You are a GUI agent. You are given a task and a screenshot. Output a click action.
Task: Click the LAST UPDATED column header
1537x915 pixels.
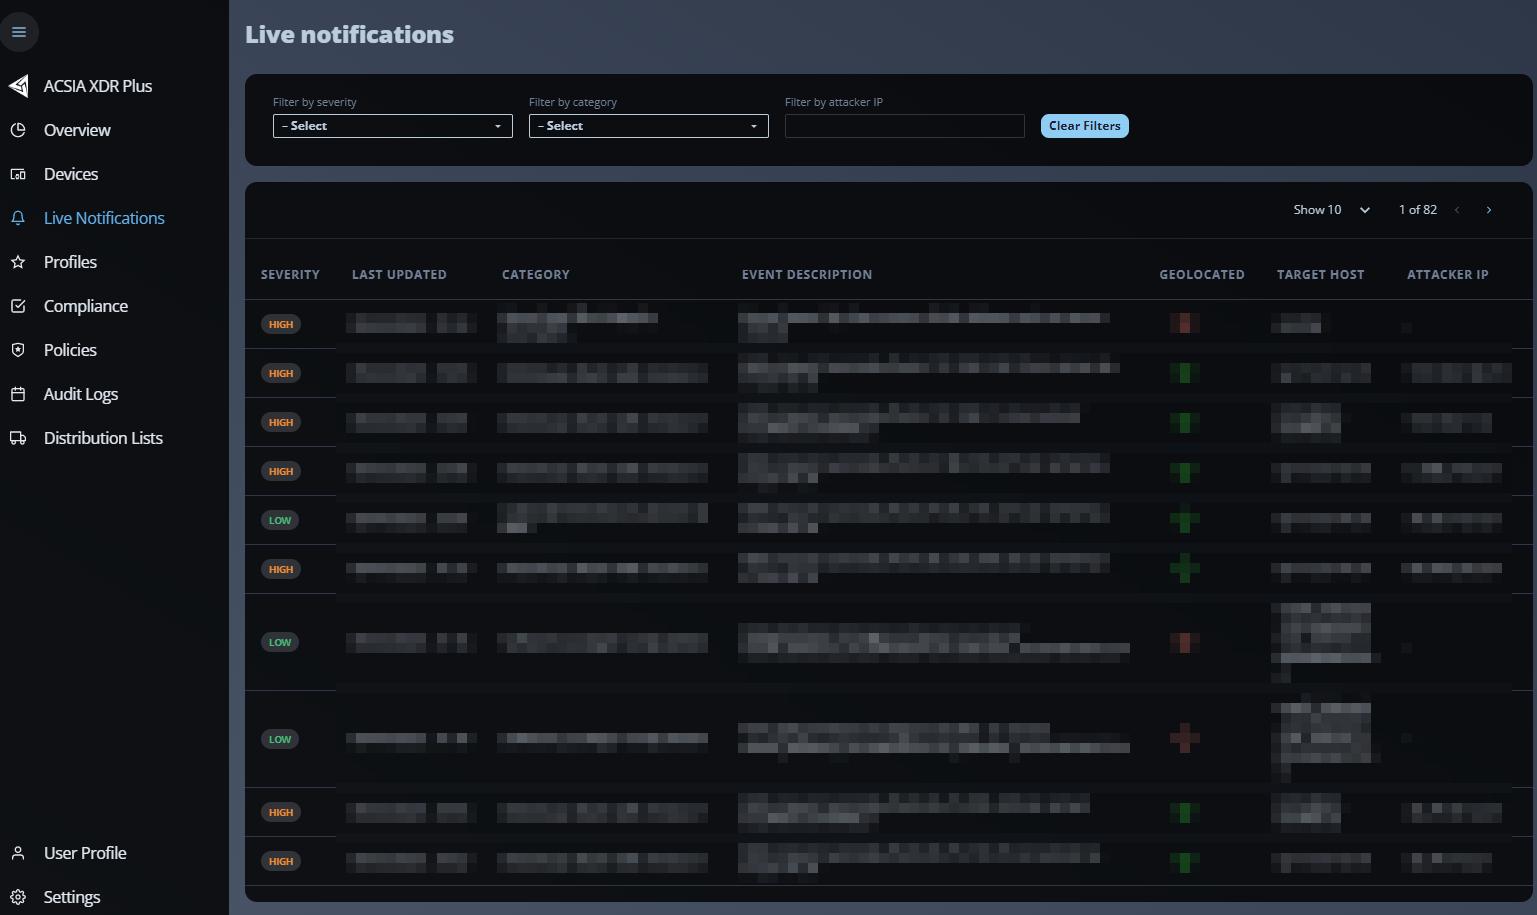point(399,275)
